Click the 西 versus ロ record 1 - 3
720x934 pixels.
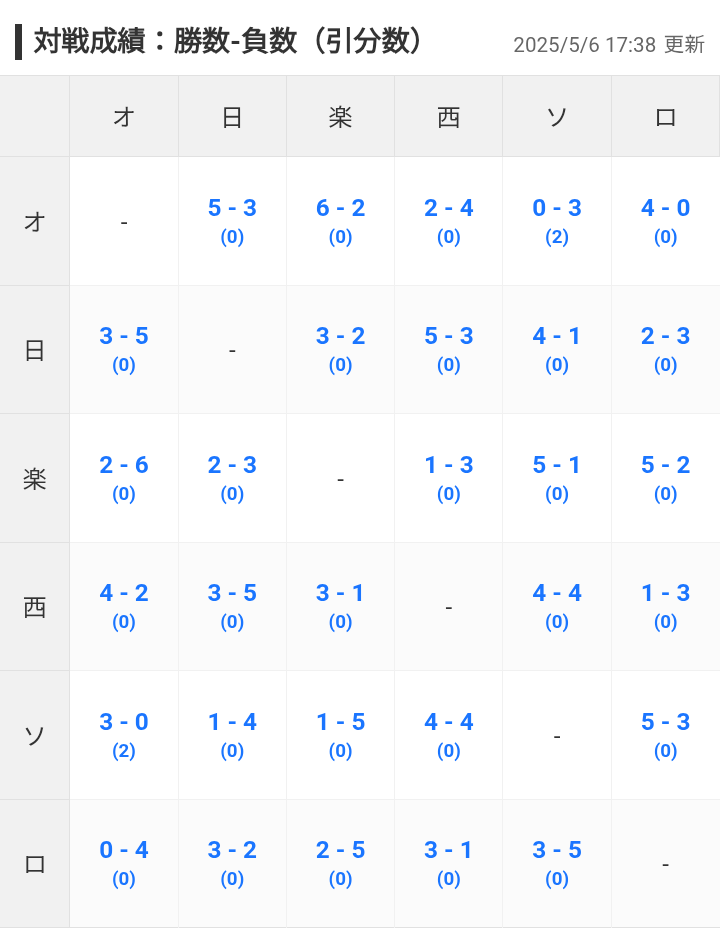click(665, 606)
